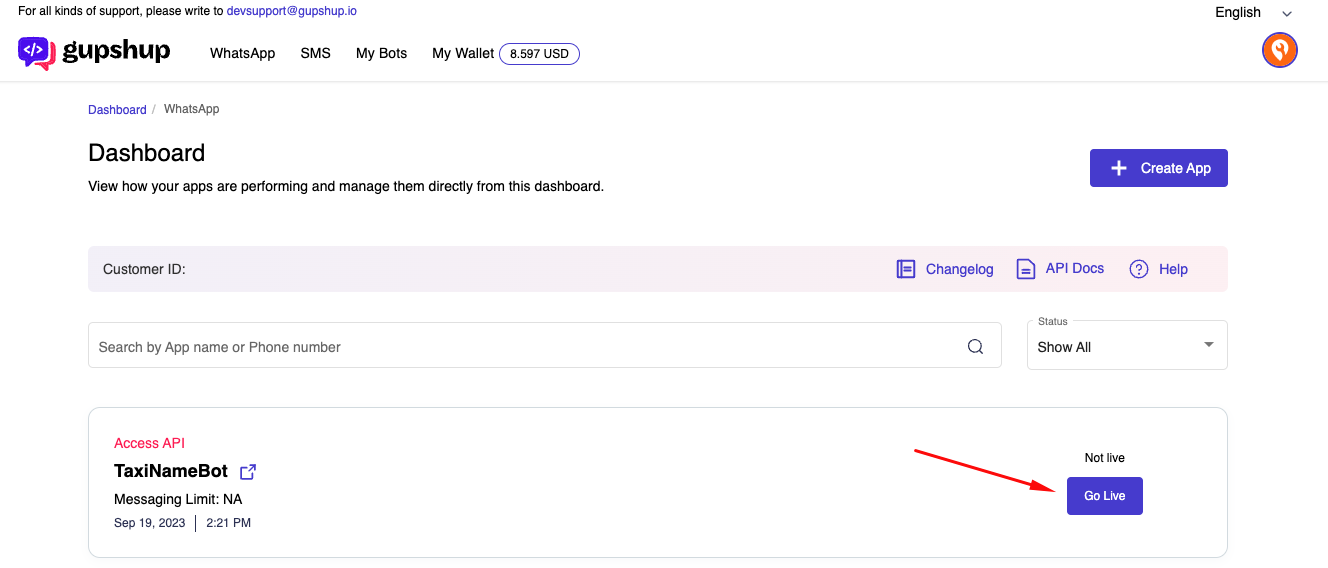Click the Access API label

tap(149, 443)
